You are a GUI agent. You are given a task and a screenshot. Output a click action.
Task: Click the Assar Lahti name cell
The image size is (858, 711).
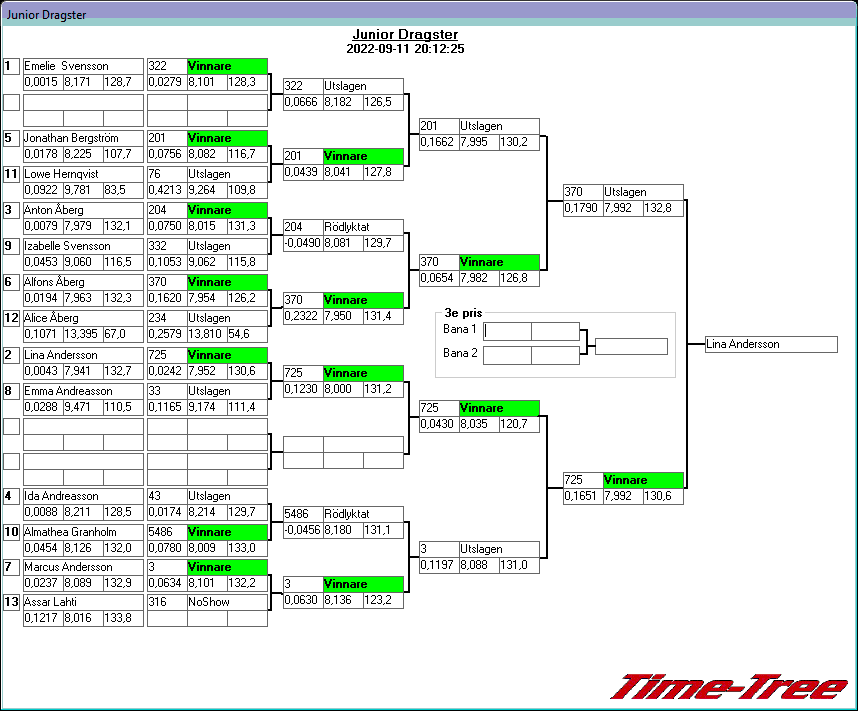click(83, 602)
